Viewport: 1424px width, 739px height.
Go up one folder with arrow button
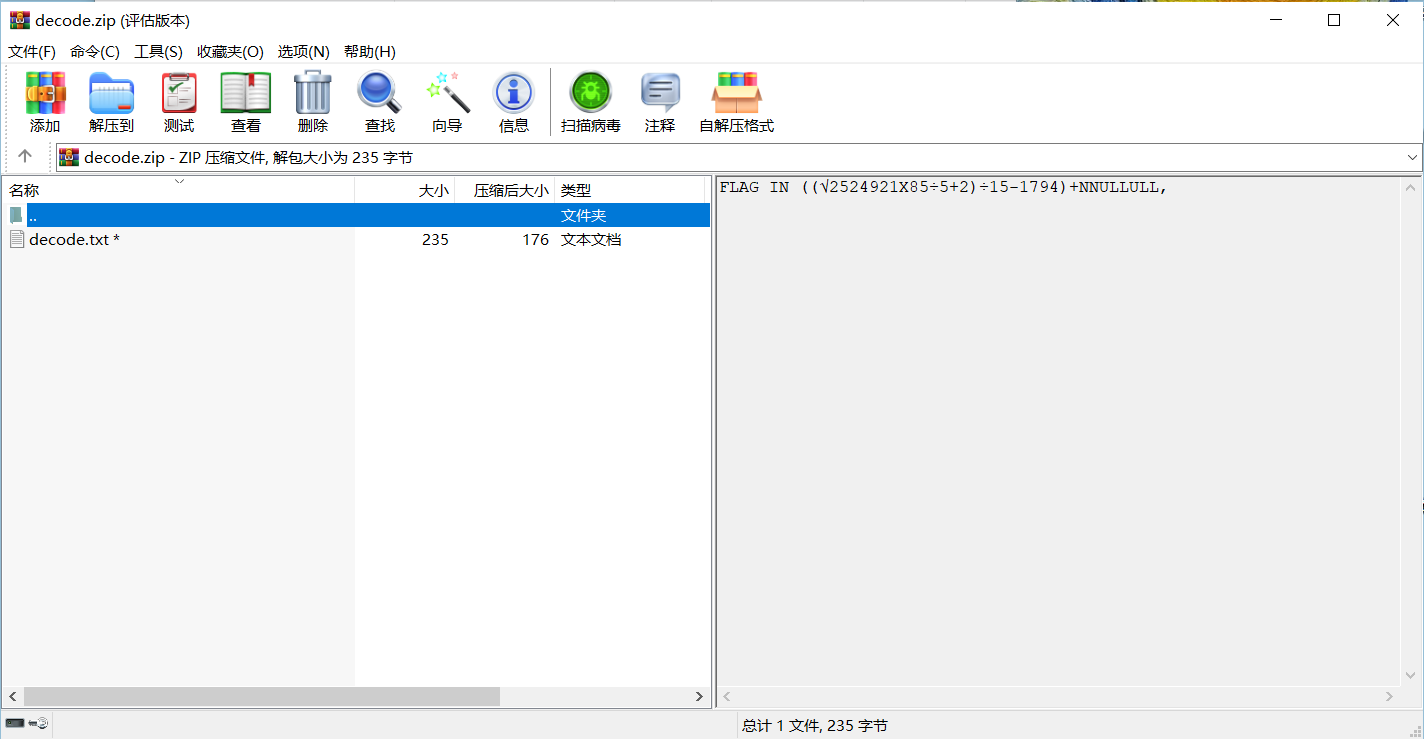25,157
